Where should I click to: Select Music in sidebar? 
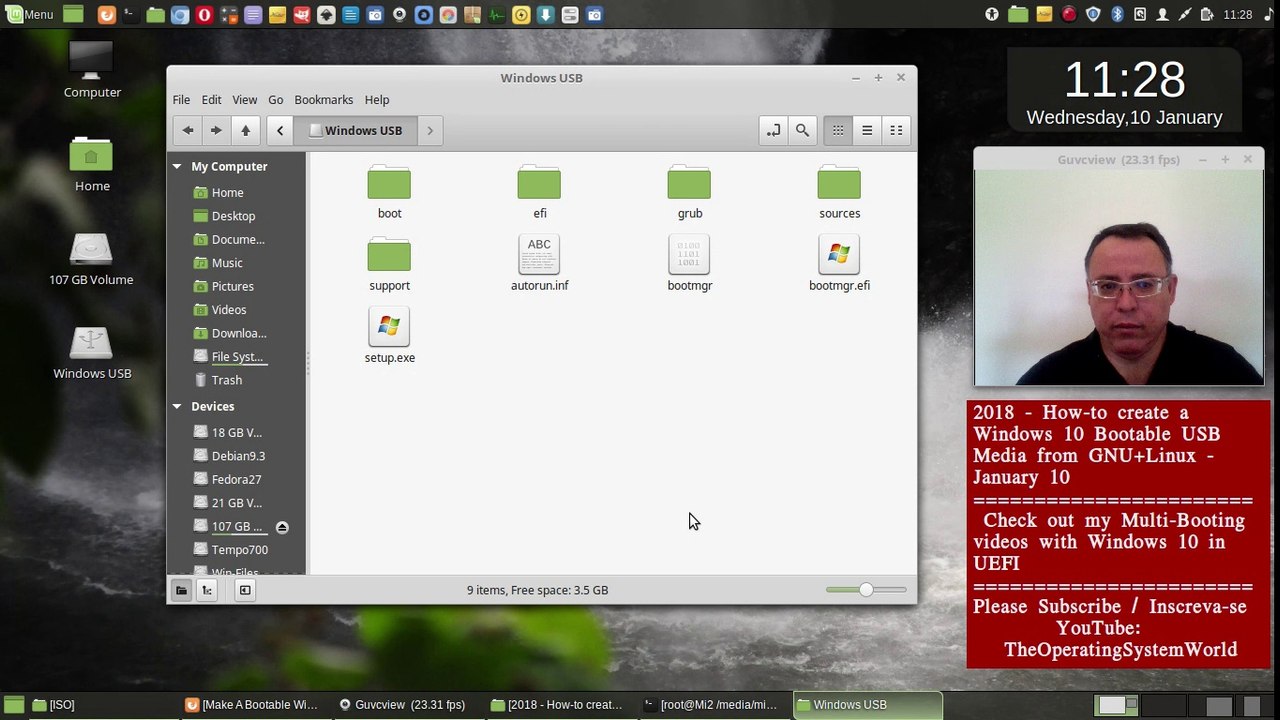tap(227, 263)
